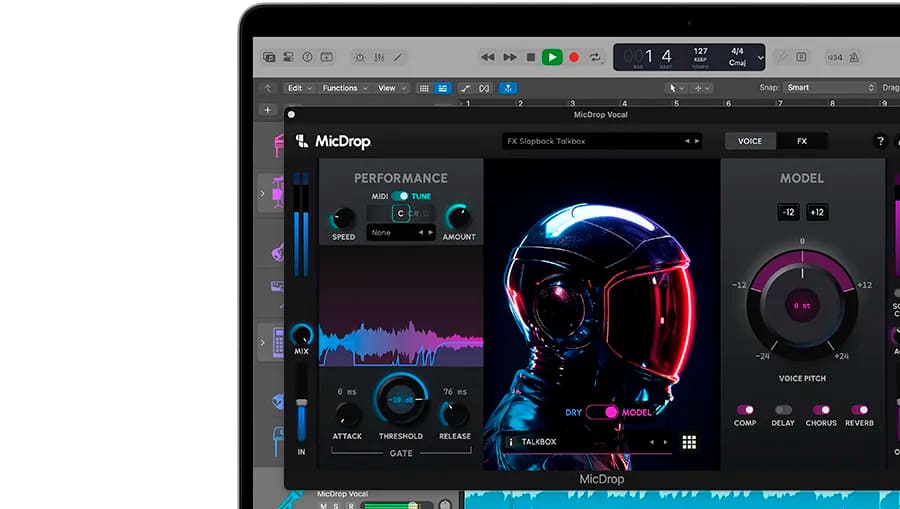Click the Fast Forward transport button
The width and height of the screenshot is (900, 509).
click(510, 57)
